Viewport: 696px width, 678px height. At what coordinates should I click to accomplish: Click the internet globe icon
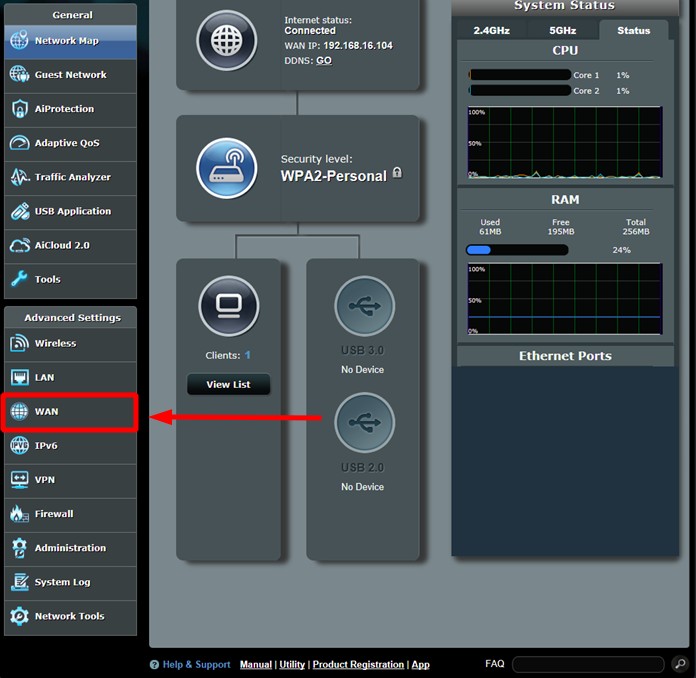(226, 42)
